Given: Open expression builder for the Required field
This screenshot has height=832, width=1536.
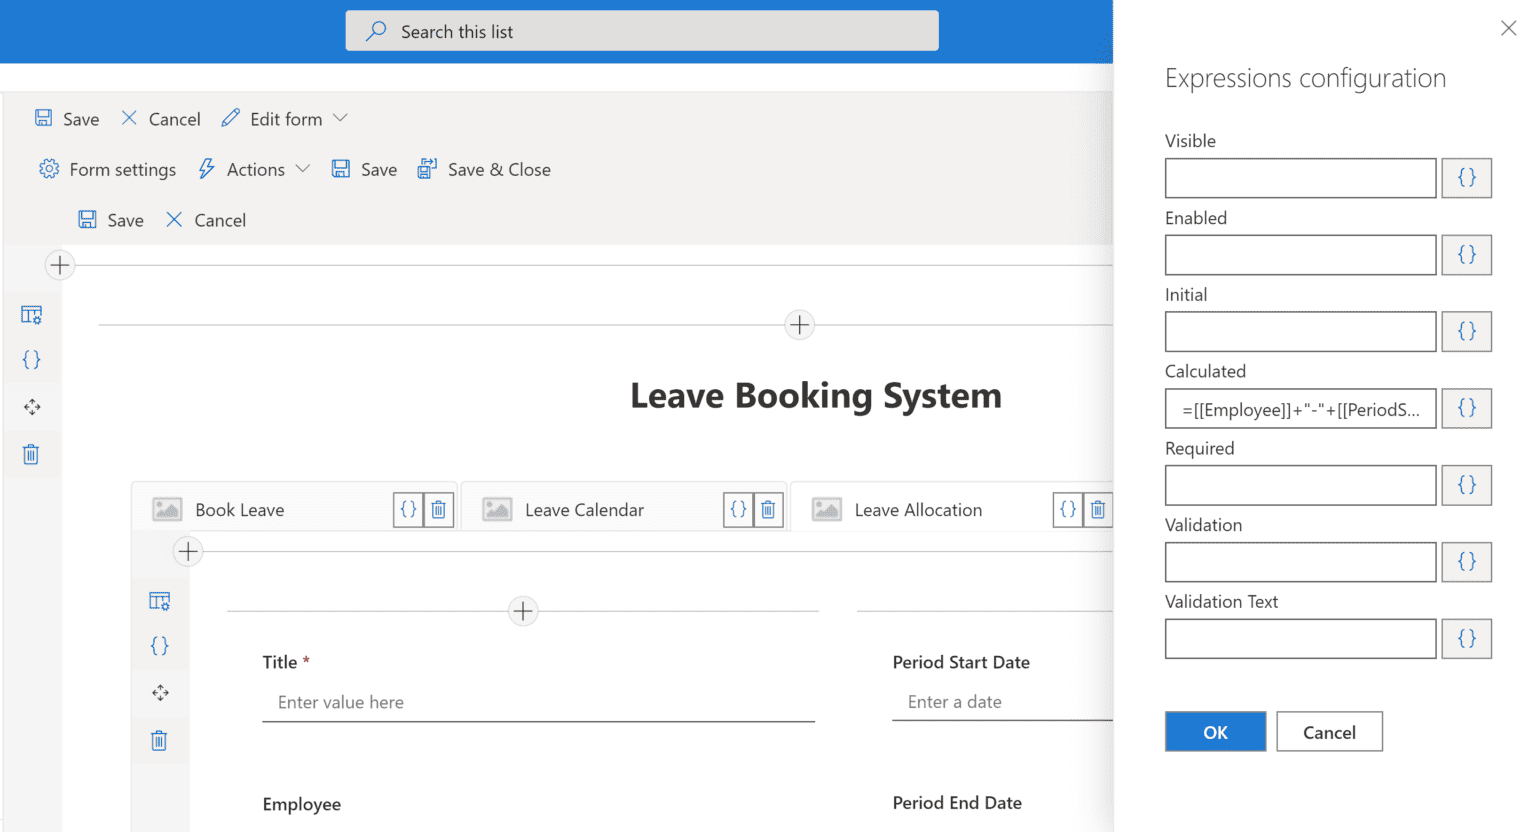Looking at the screenshot, I should tap(1466, 485).
